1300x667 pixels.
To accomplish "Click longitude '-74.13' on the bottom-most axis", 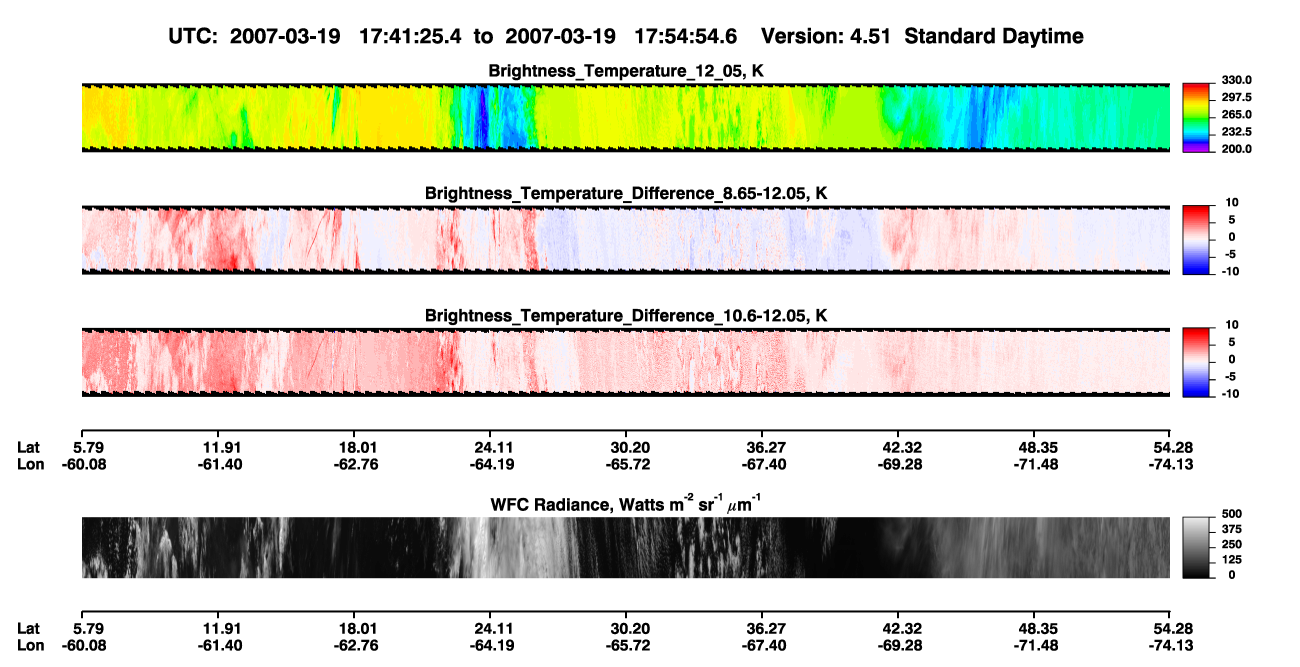I will pyautogui.click(x=1170, y=646).
